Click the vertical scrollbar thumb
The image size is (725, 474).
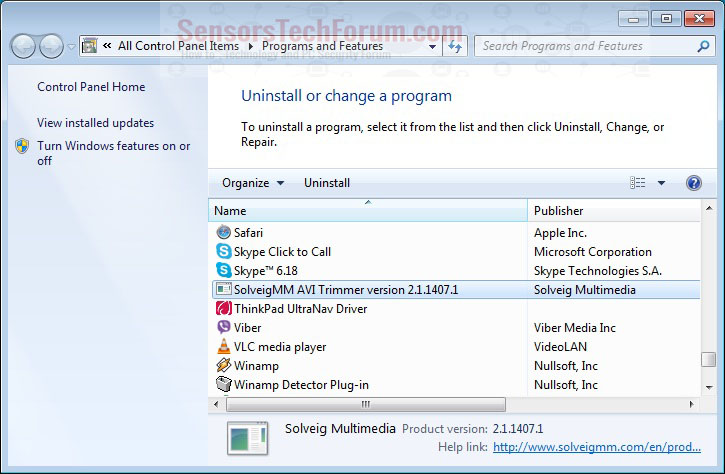pos(708,359)
